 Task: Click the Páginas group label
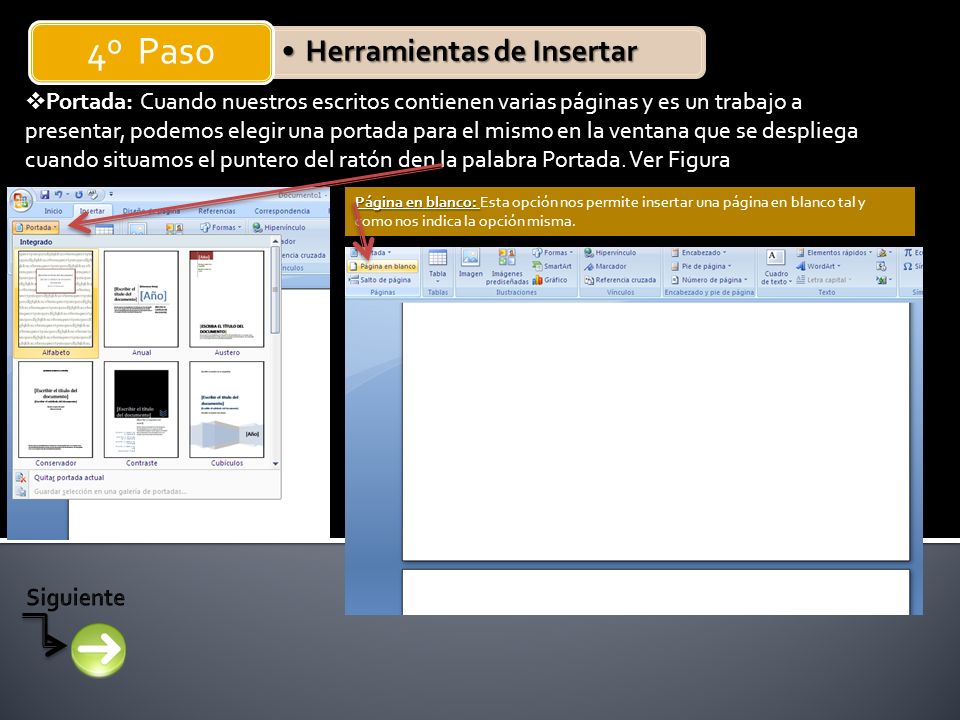pos(383,293)
